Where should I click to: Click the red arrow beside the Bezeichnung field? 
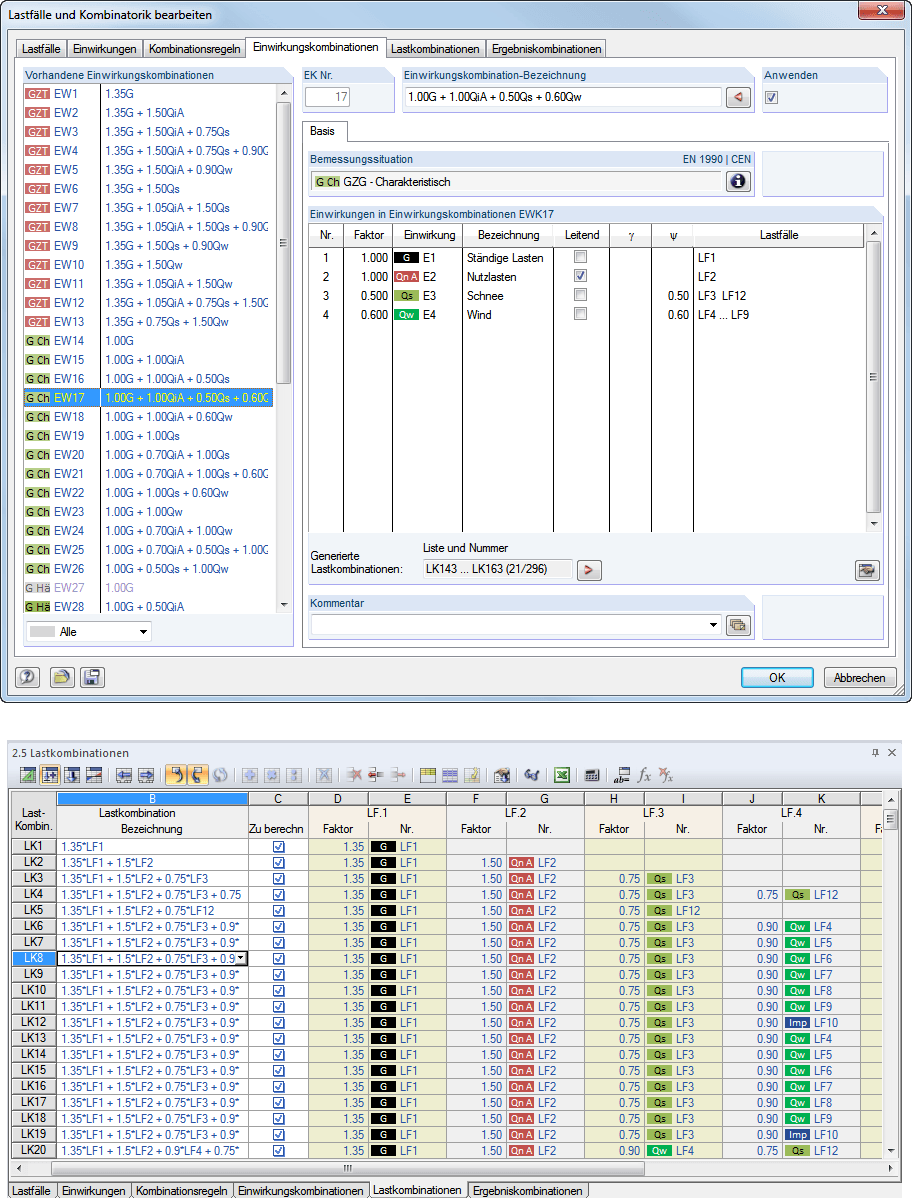point(737,97)
